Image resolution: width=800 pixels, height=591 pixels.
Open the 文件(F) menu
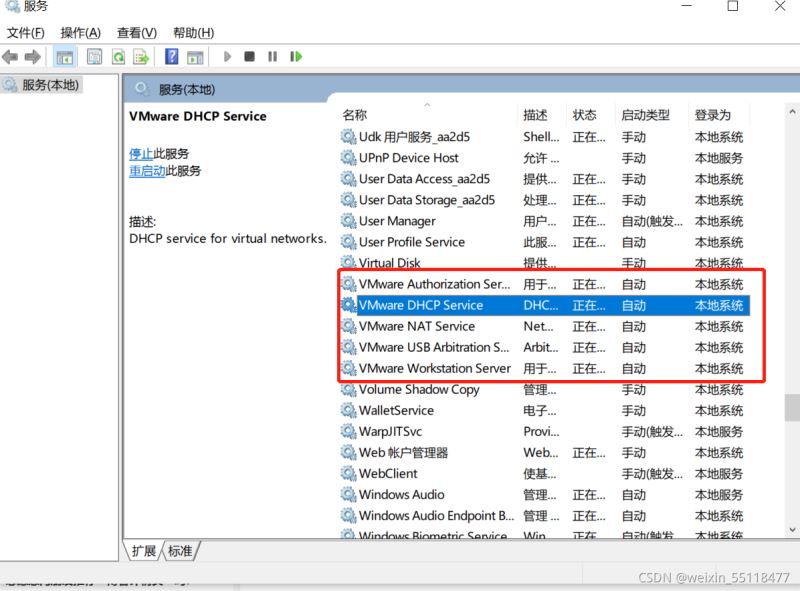pos(26,33)
